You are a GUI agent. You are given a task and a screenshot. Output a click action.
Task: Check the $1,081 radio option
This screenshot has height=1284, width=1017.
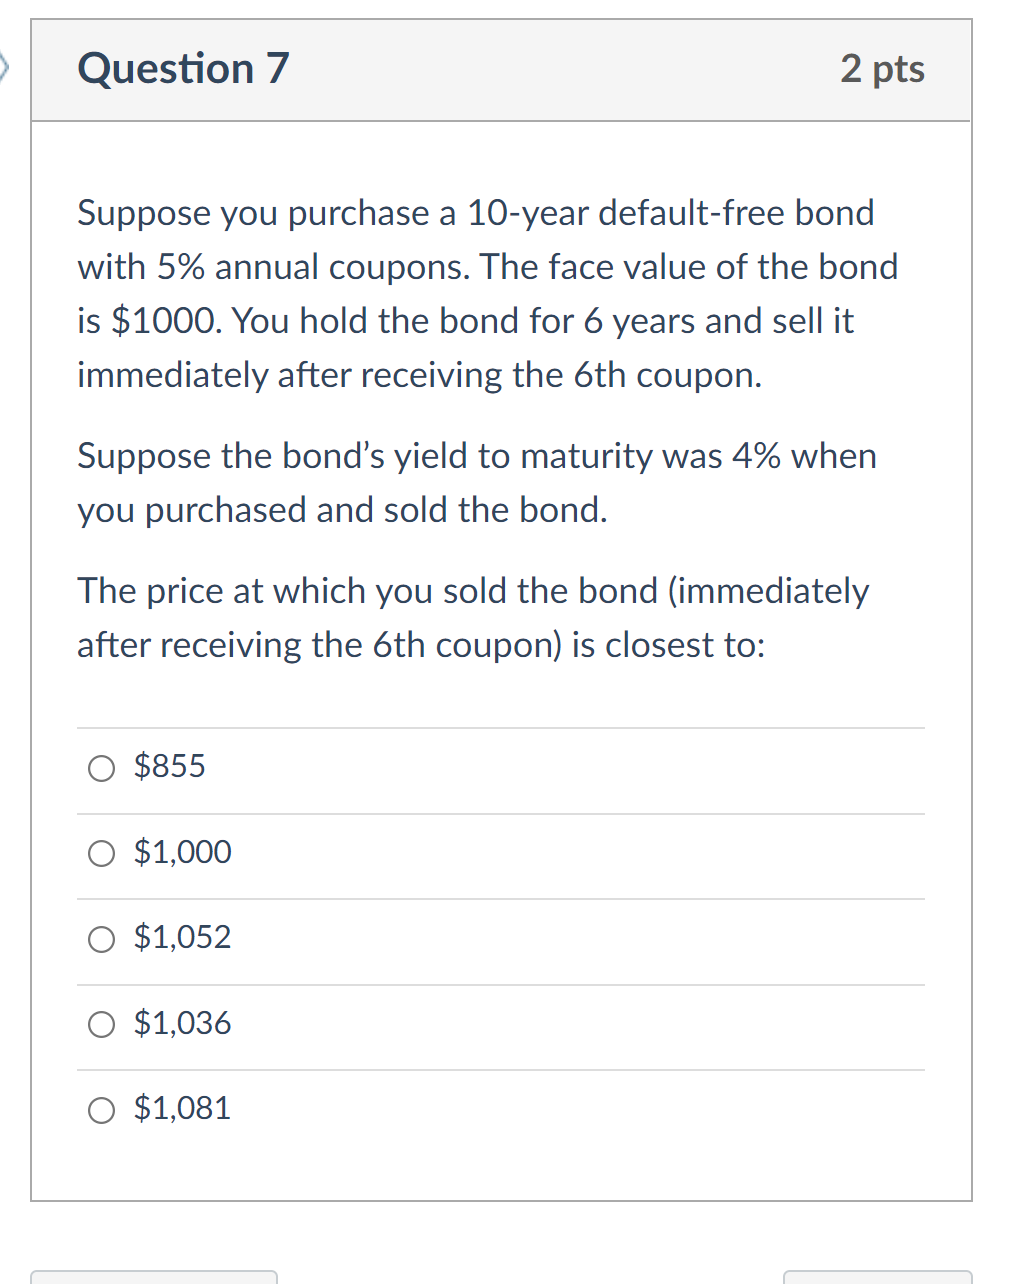101,1110
